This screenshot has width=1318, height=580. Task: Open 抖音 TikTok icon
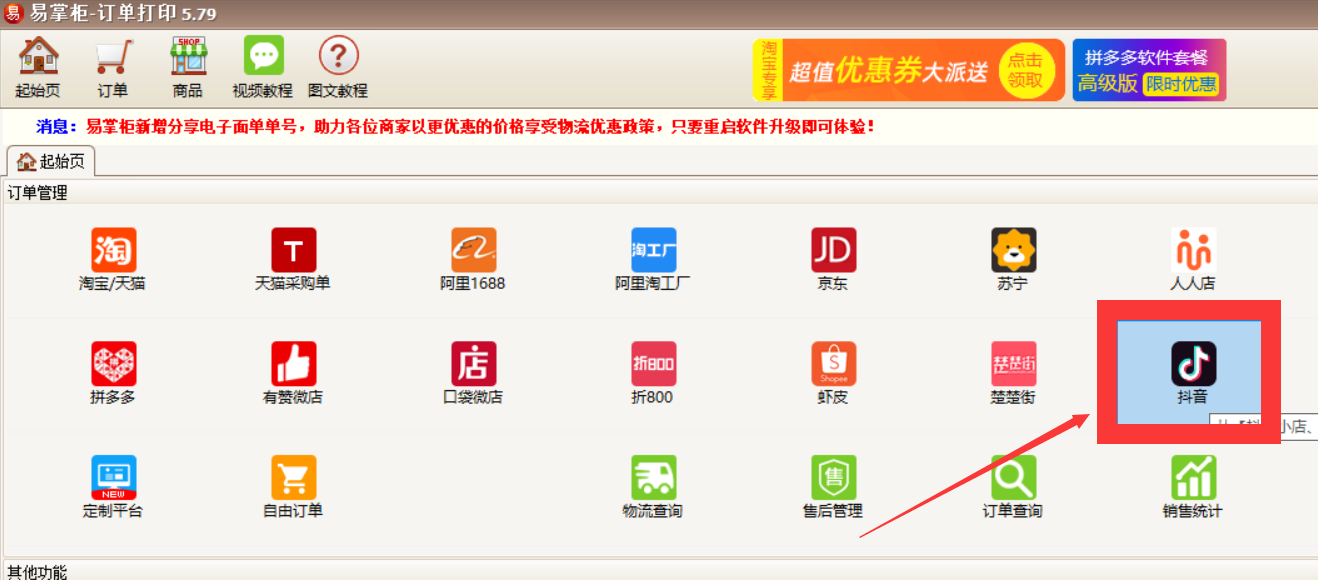tap(1193, 373)
